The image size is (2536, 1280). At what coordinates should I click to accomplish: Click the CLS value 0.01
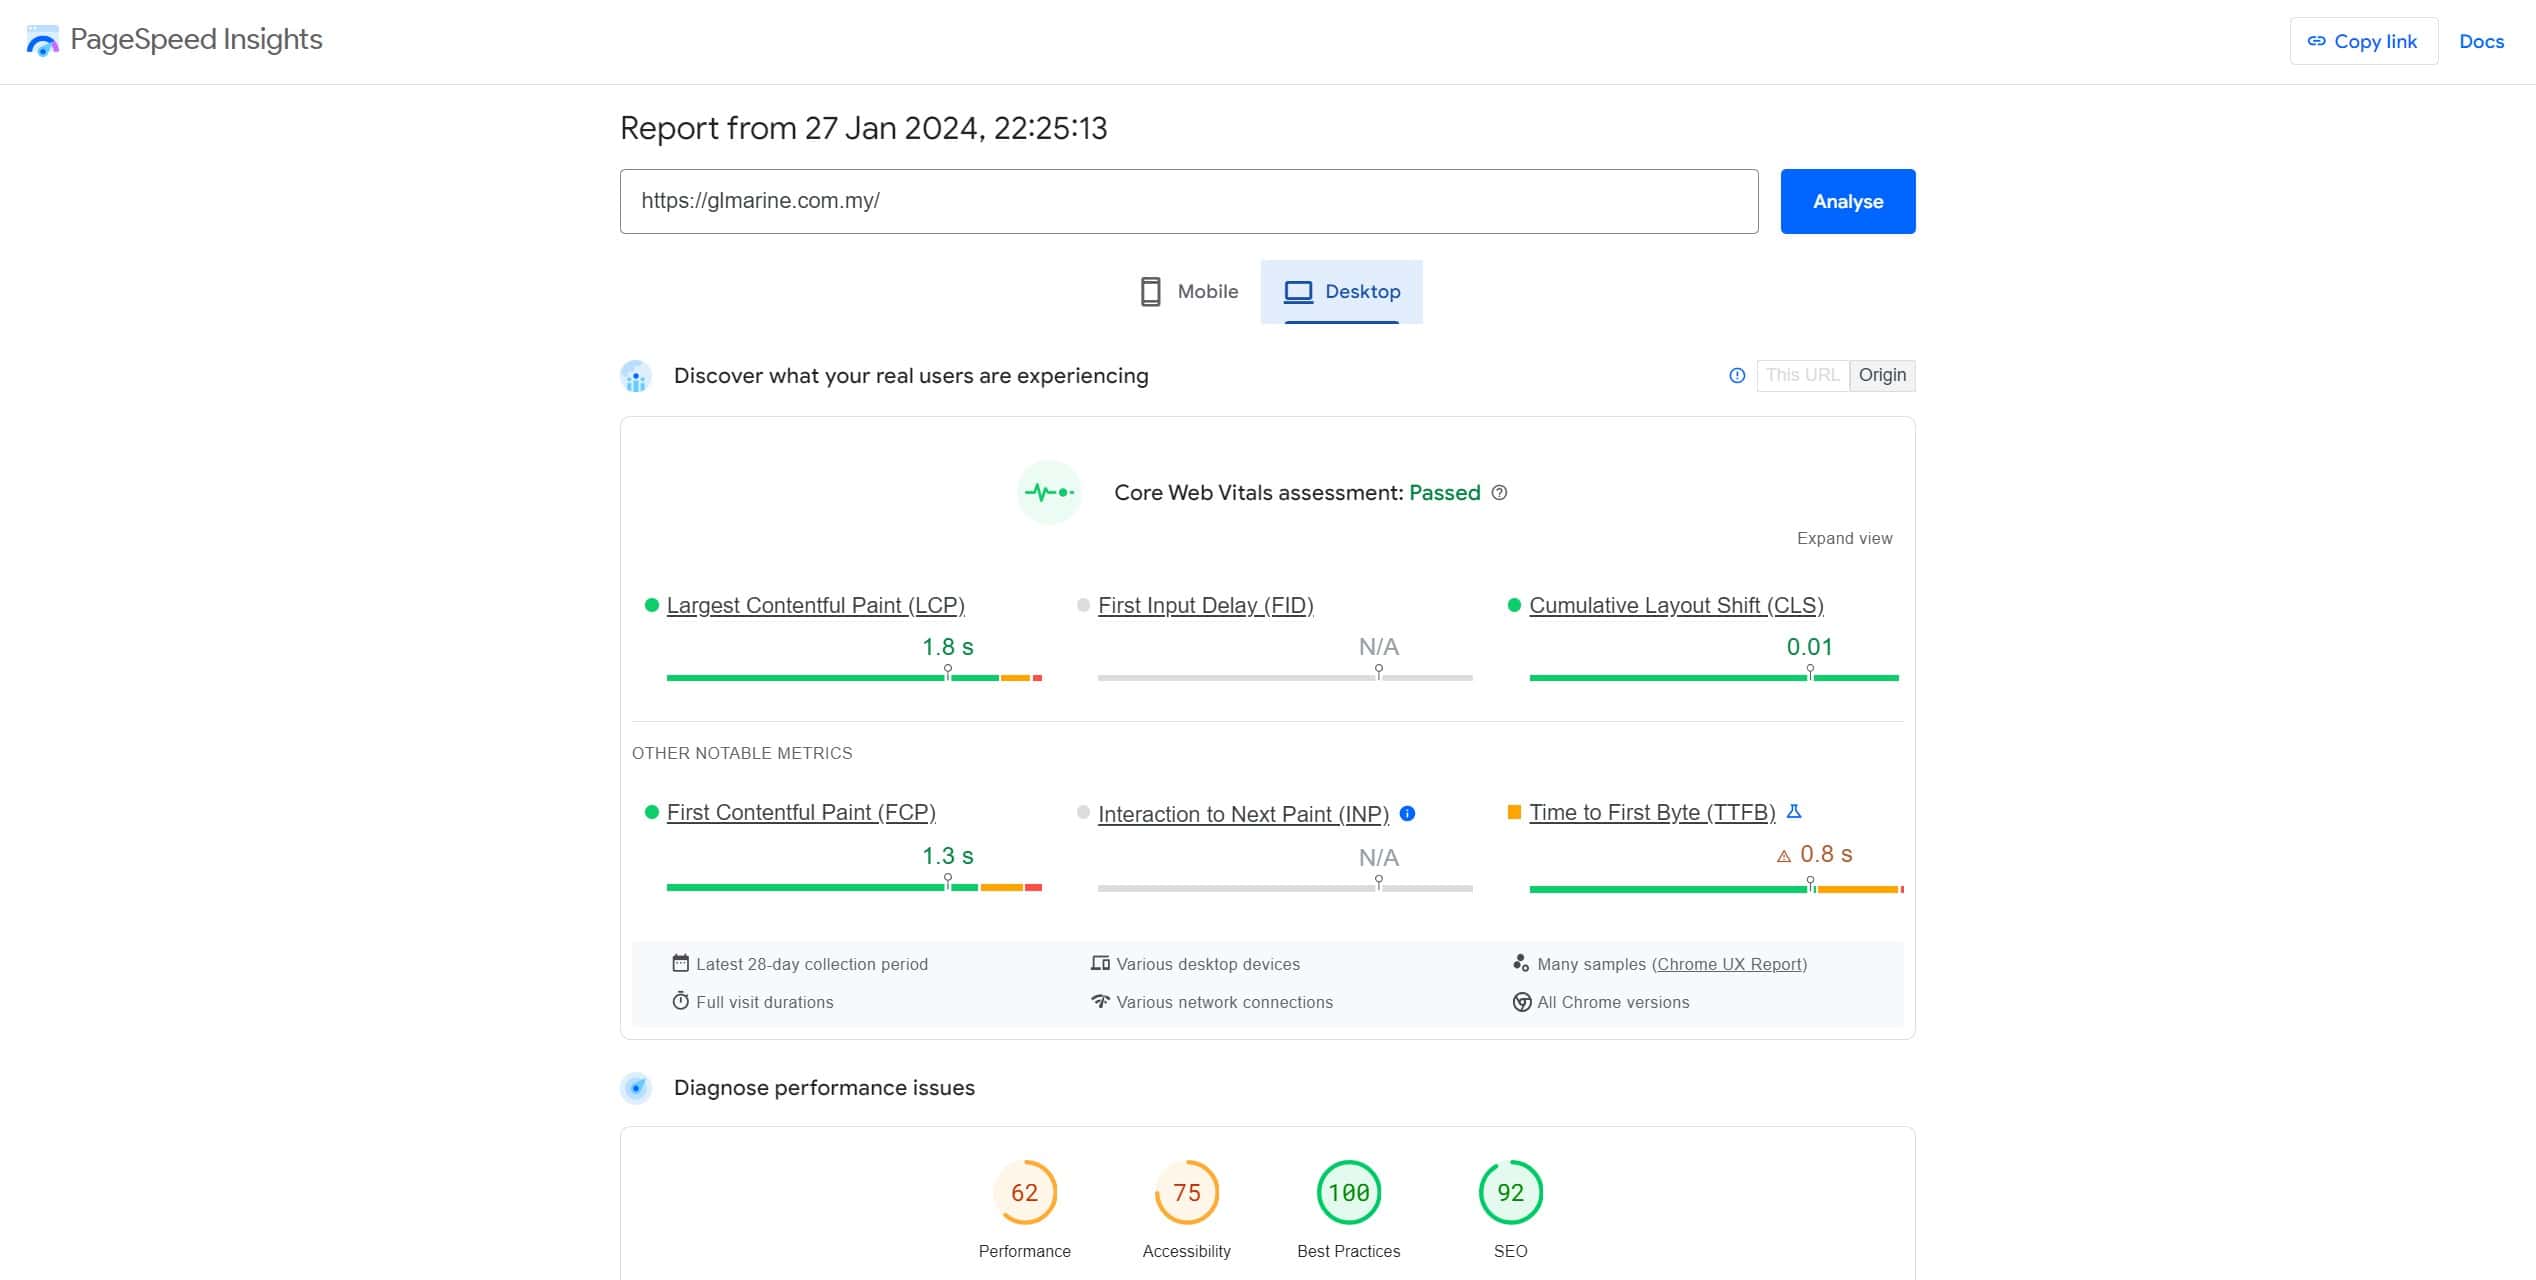(x=1809, y=647)
